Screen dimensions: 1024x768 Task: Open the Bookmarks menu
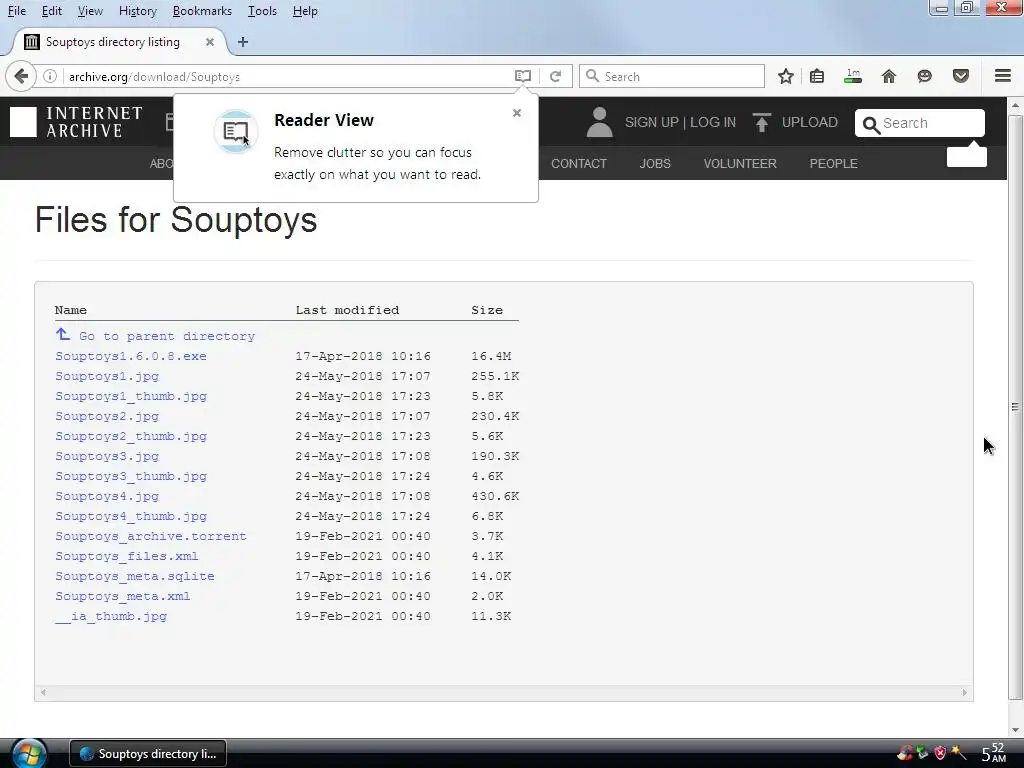click(x=202, y=11)
